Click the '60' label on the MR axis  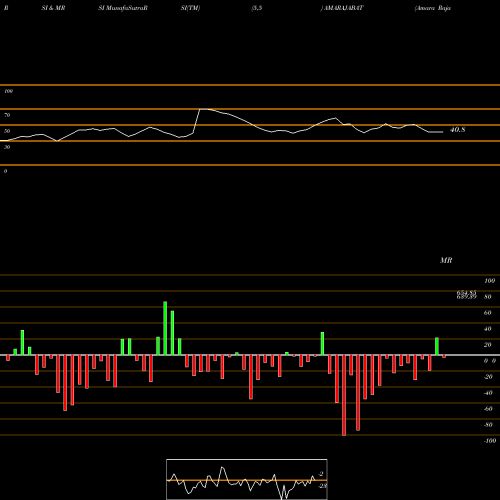click(488, 313)
